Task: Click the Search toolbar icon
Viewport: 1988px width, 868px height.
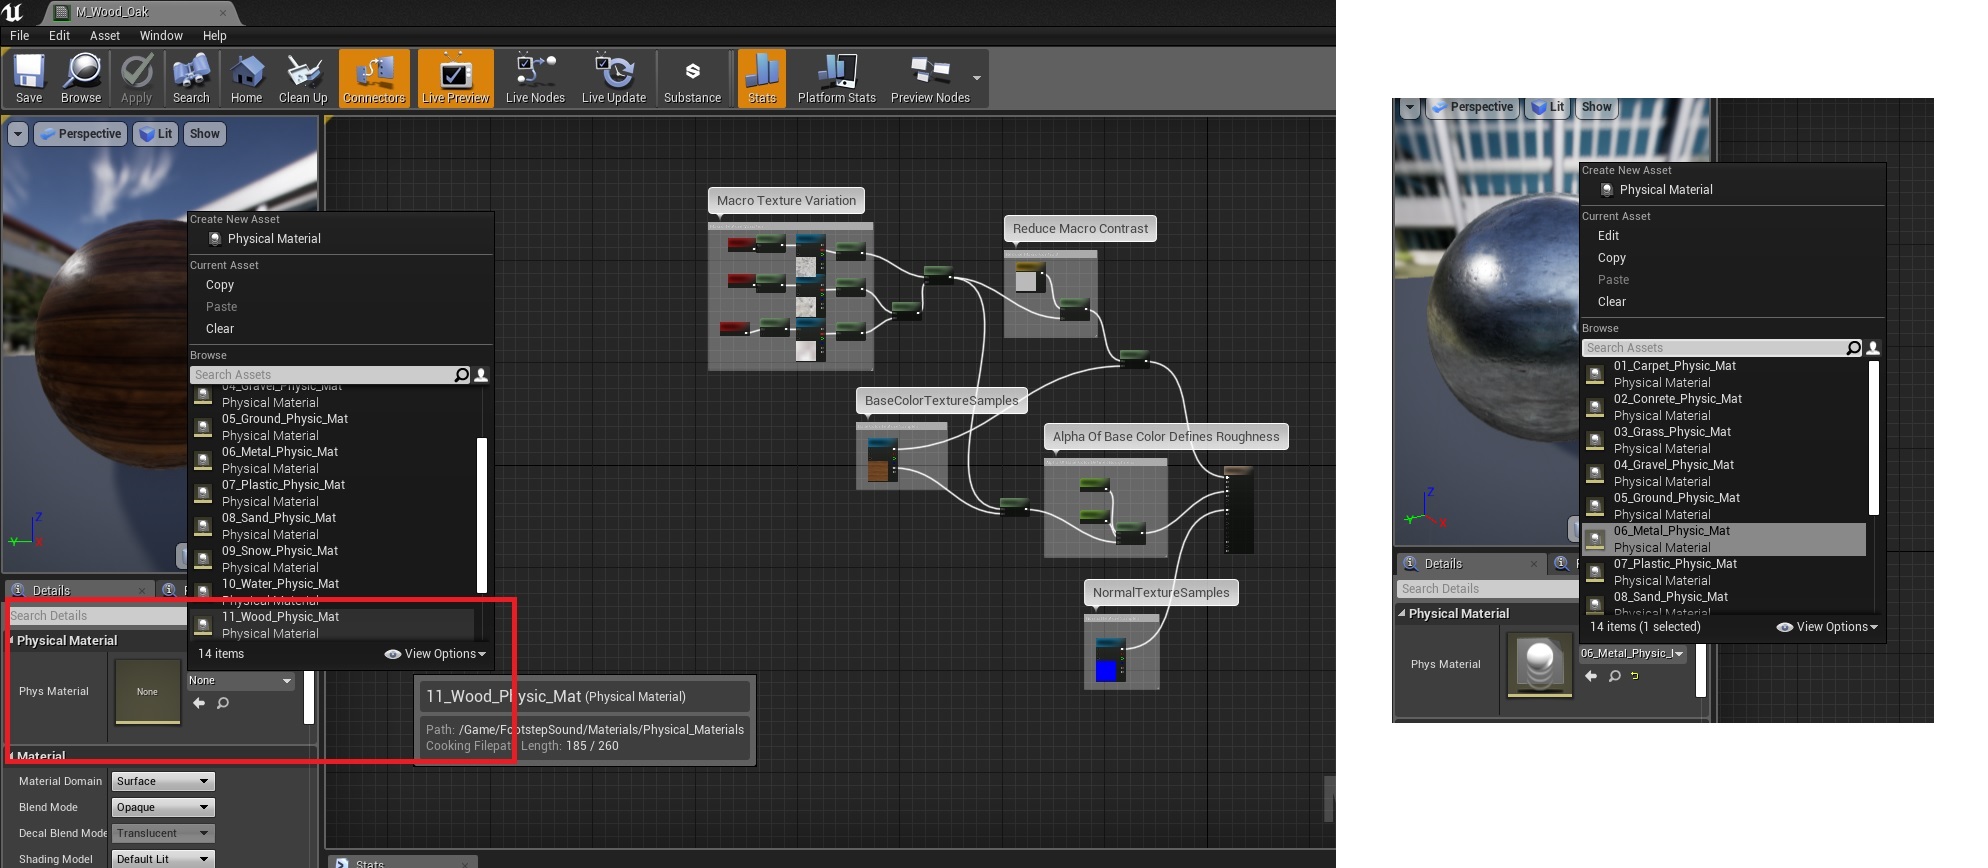Action: click(x=191, y=78)
